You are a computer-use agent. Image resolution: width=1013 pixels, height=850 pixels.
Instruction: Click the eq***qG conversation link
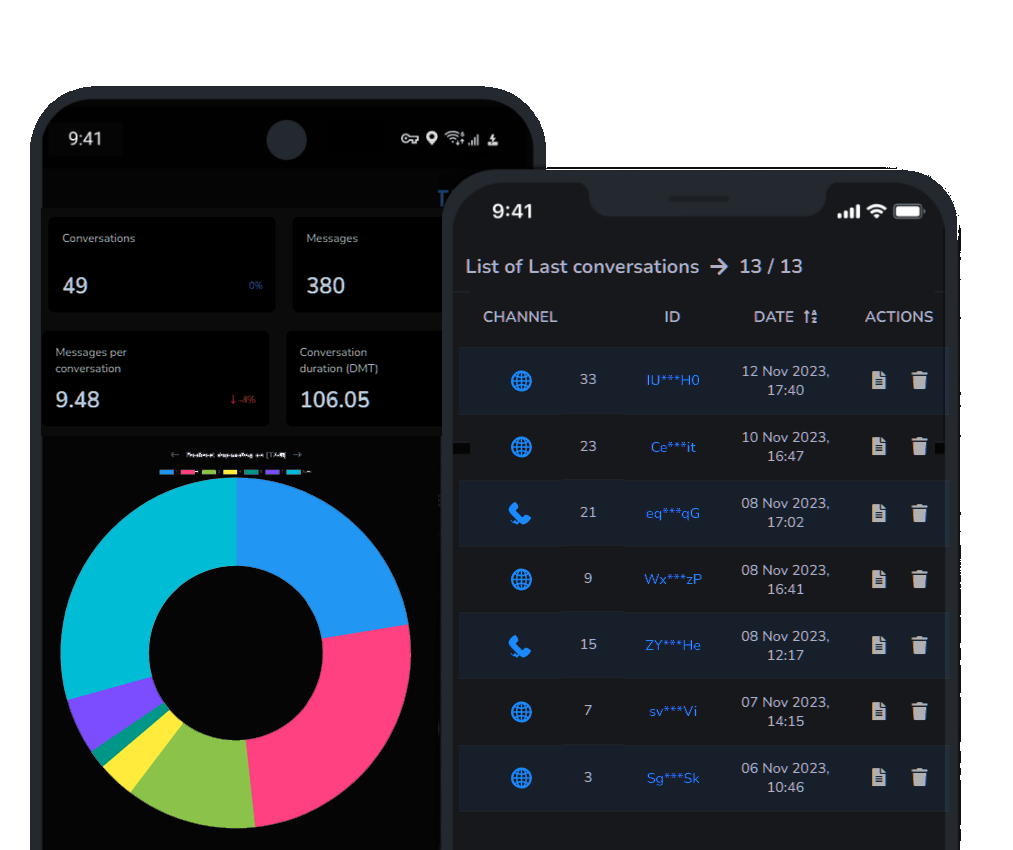(x=671, y=513)
